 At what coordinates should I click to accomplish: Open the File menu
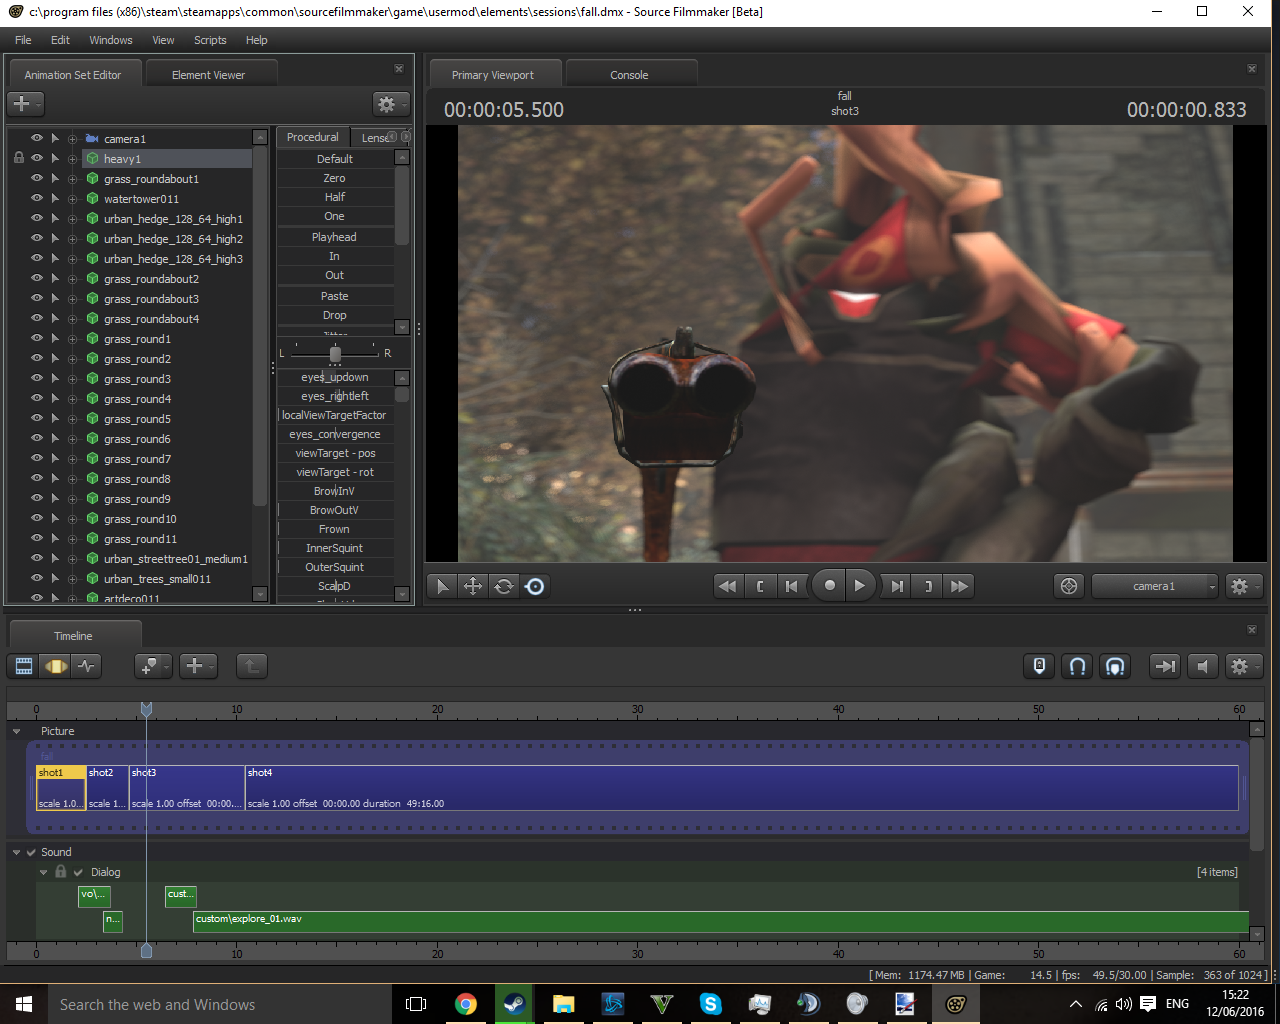point(23,40)
